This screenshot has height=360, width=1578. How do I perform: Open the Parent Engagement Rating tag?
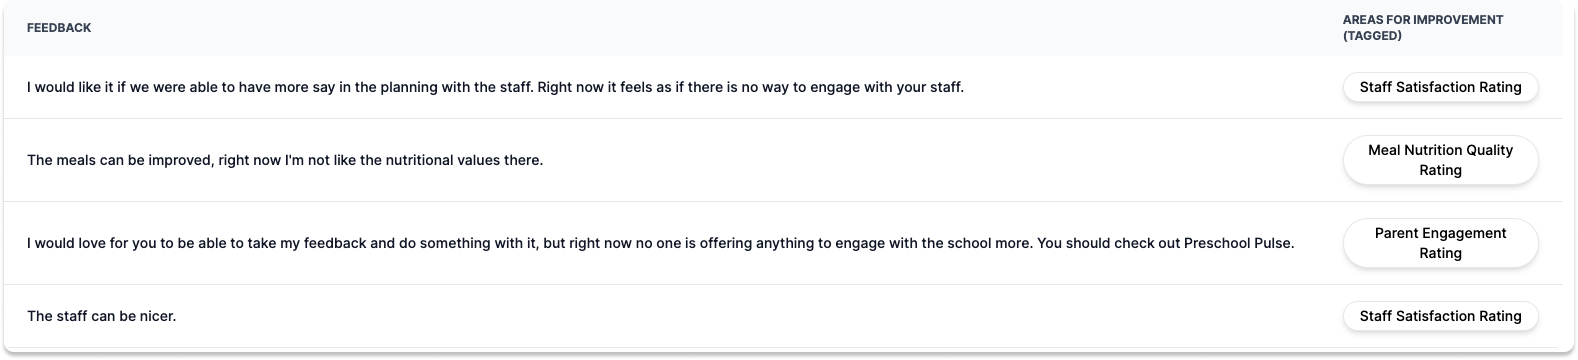[x=1440, y=243]
